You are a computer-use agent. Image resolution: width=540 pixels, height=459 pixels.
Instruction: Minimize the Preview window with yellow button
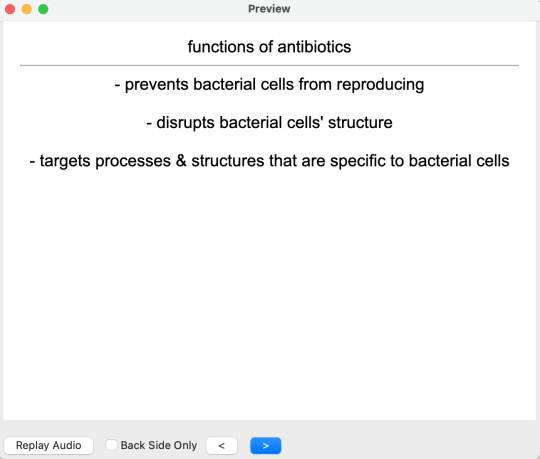27,9
